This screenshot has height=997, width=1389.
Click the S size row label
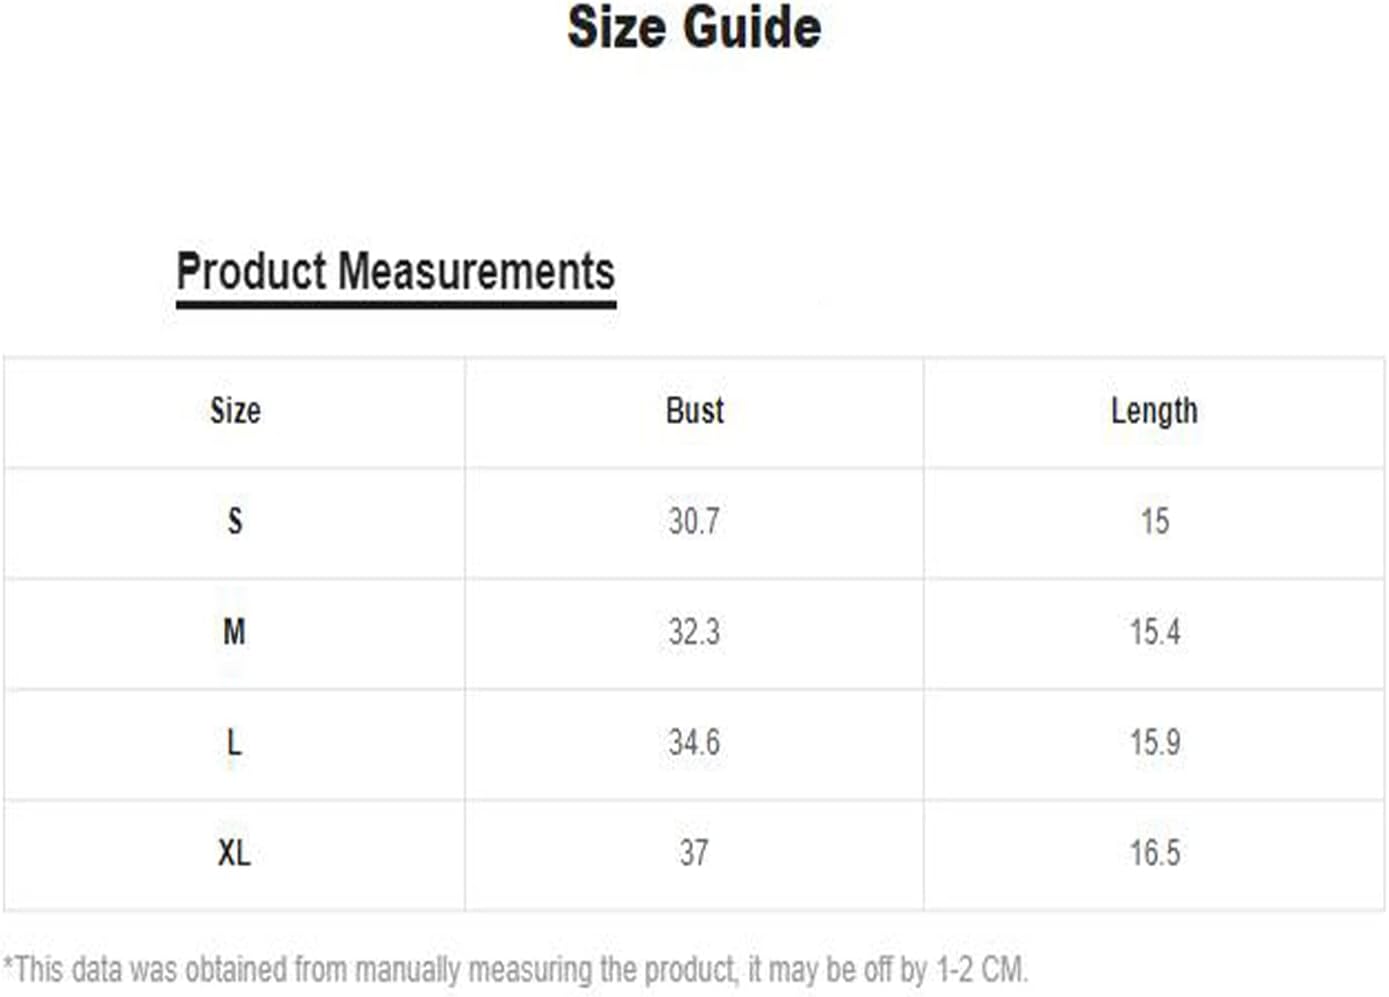coord(235,521)
